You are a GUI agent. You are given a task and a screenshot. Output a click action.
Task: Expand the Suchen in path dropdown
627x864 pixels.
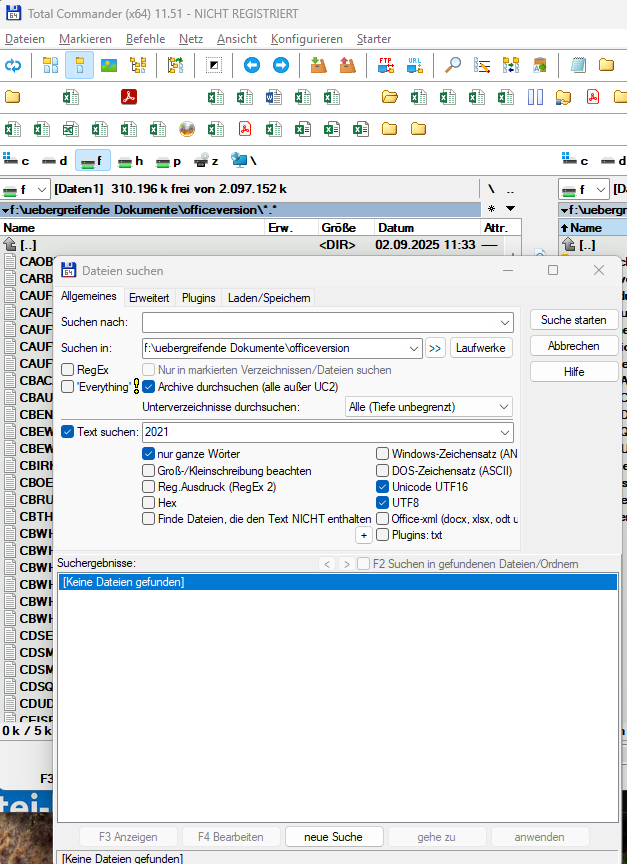(x=413, y=348)
